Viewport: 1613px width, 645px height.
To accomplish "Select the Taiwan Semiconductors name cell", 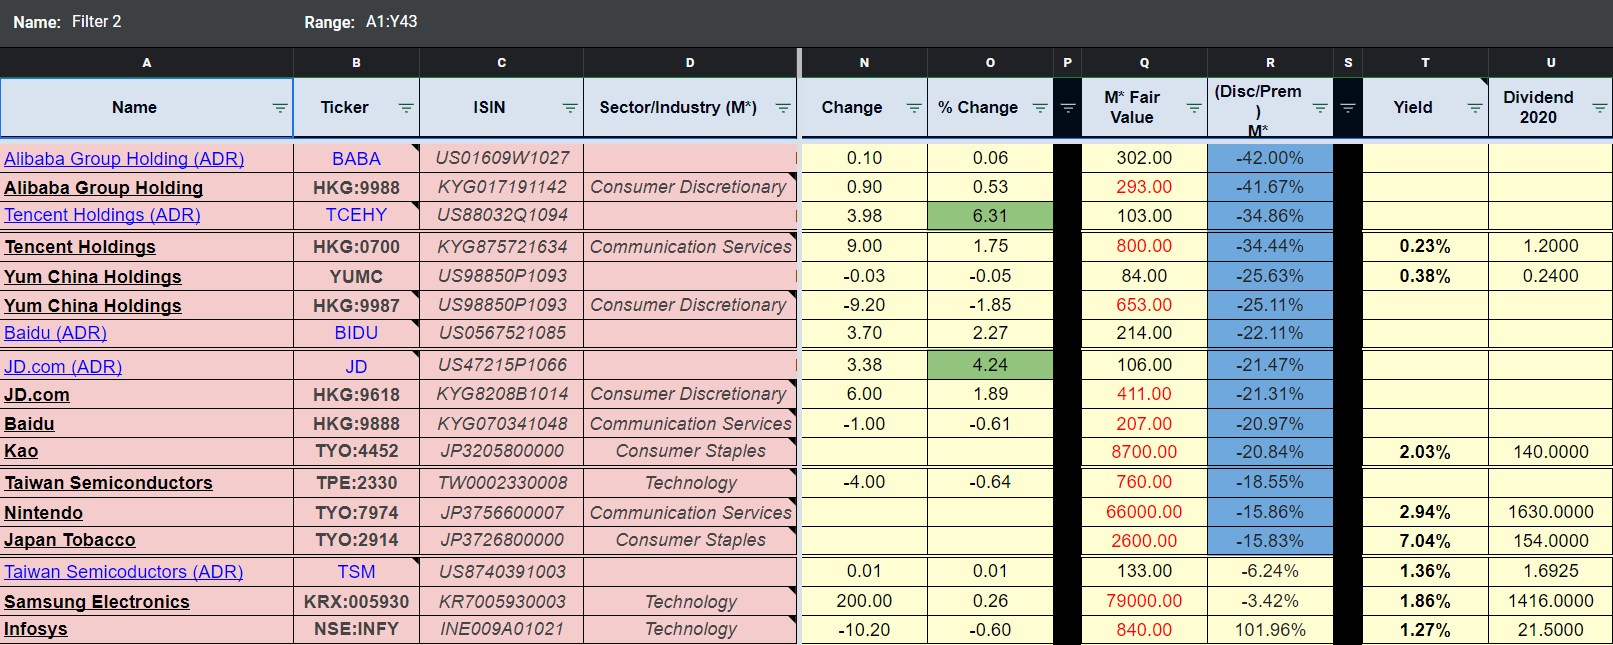I will point(147,483).
